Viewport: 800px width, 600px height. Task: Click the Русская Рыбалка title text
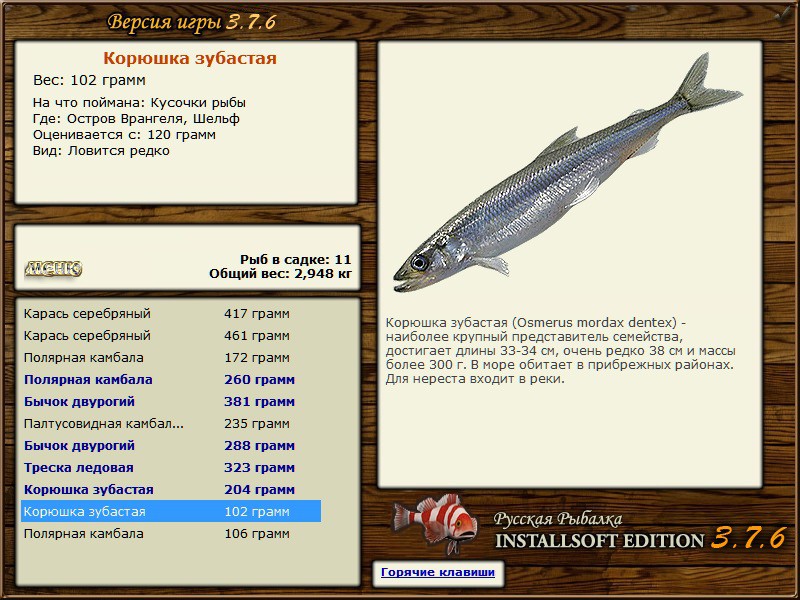point(558,519)
